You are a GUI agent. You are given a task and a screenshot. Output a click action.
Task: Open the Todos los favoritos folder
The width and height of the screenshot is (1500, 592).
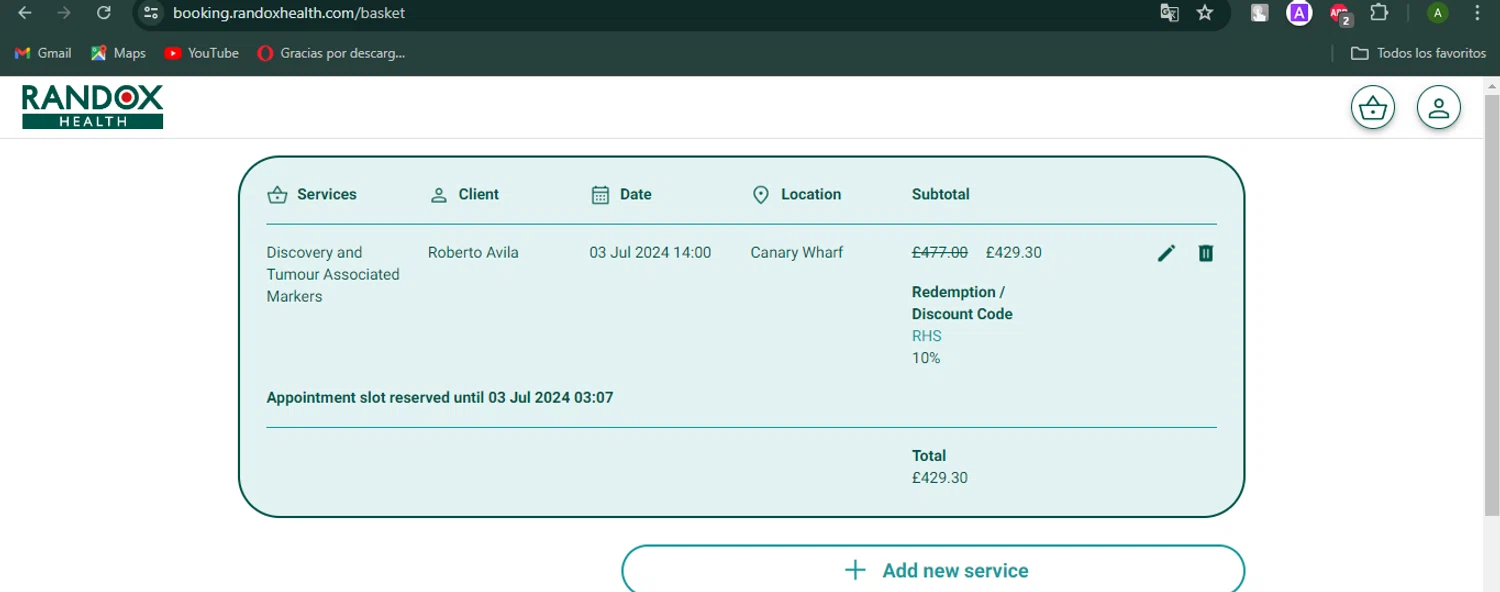(x=1418, y=53)
